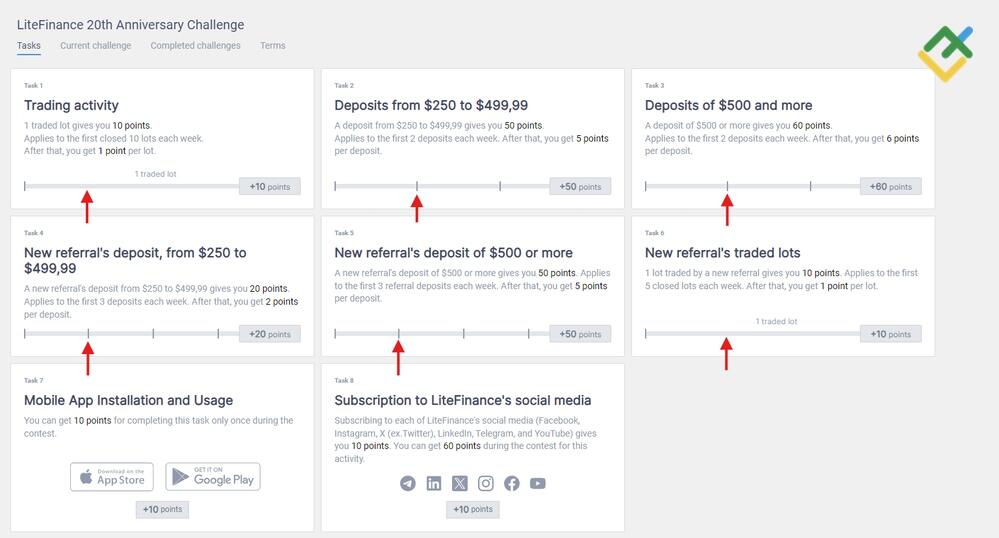Image resolution: width=999 pixels, height=538 pixels.
Task: Click New referral's traded lots progress bar
Action: point(752,333)
